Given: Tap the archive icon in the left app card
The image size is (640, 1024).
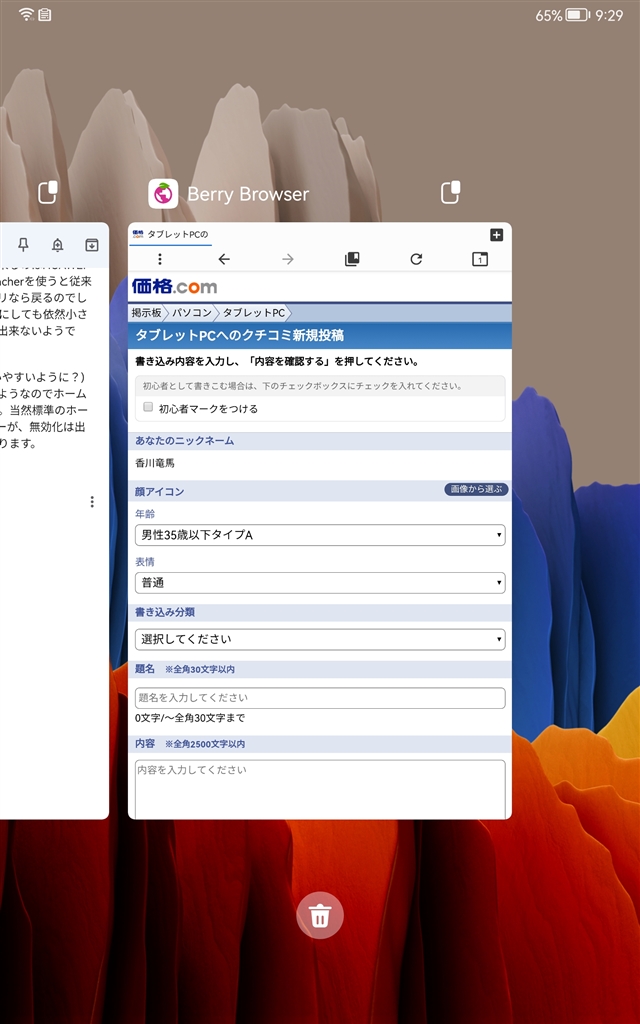Looking at the screenshot, I should pos(92,244).
